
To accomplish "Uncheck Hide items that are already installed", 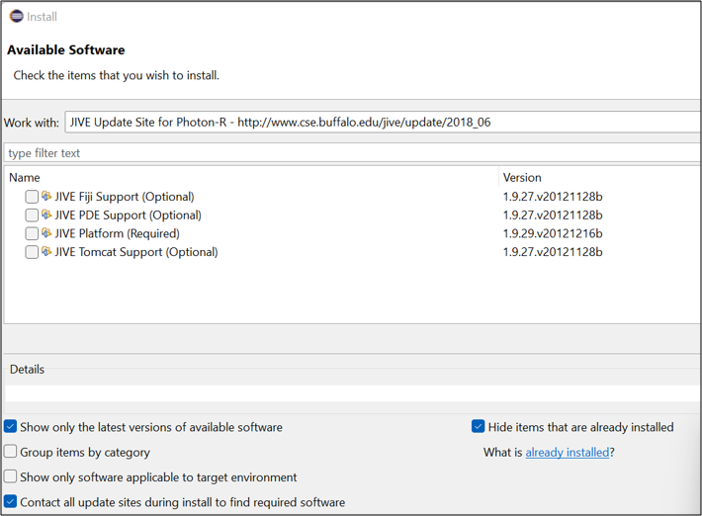I will [x=478, y=427].
